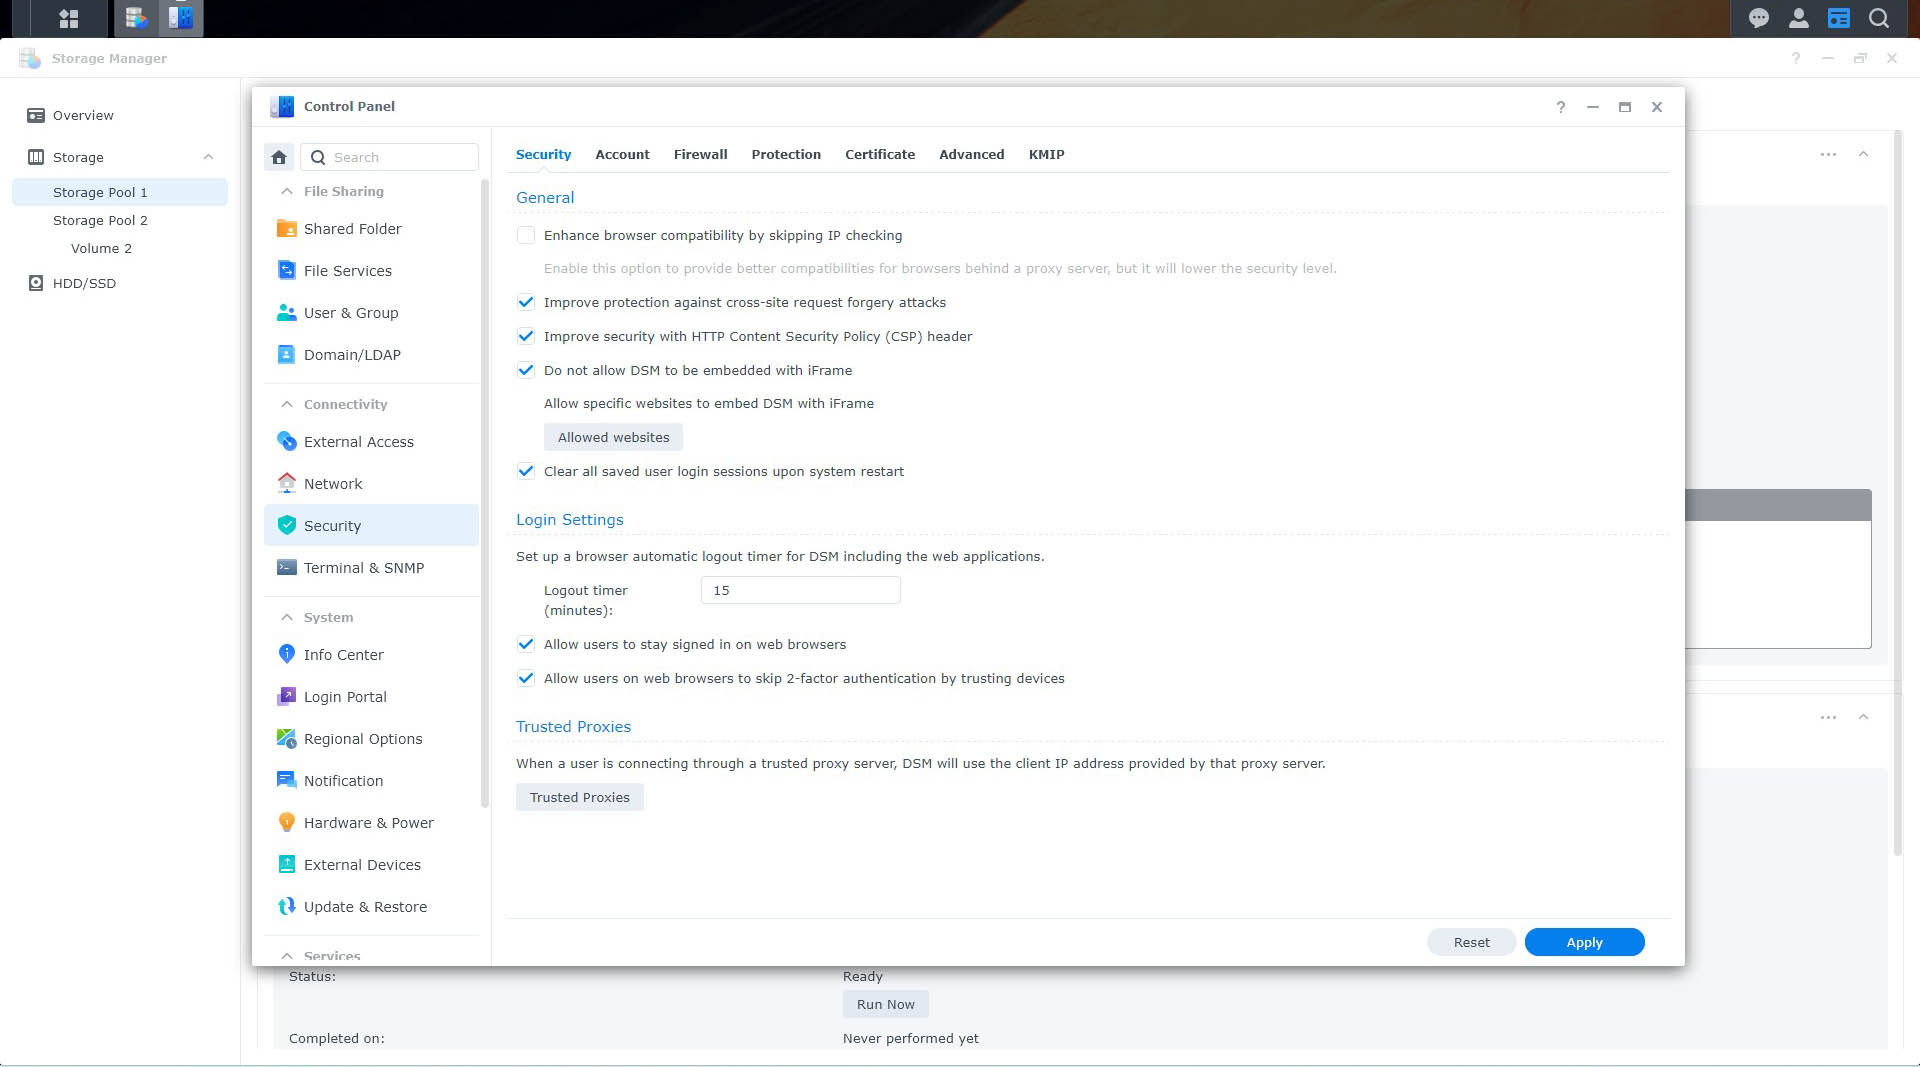Toggle Do not allow DSM iFrame embedding
The height and width of the screenshot is (1067, 1920).
click(526, 370)
